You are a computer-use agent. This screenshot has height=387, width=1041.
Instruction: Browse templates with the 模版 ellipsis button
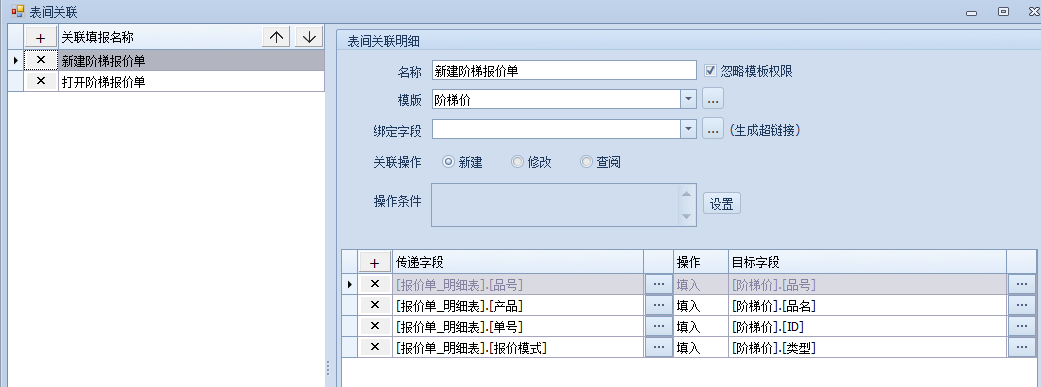click(x=713, y=100)
